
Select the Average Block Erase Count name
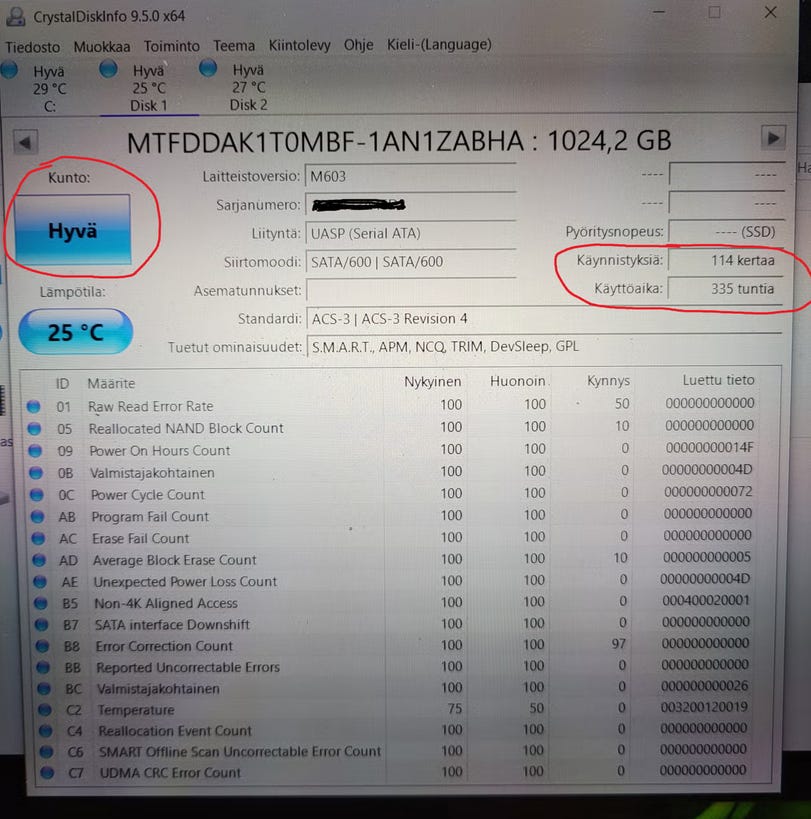pyautogui.click(x=174, y=560)
